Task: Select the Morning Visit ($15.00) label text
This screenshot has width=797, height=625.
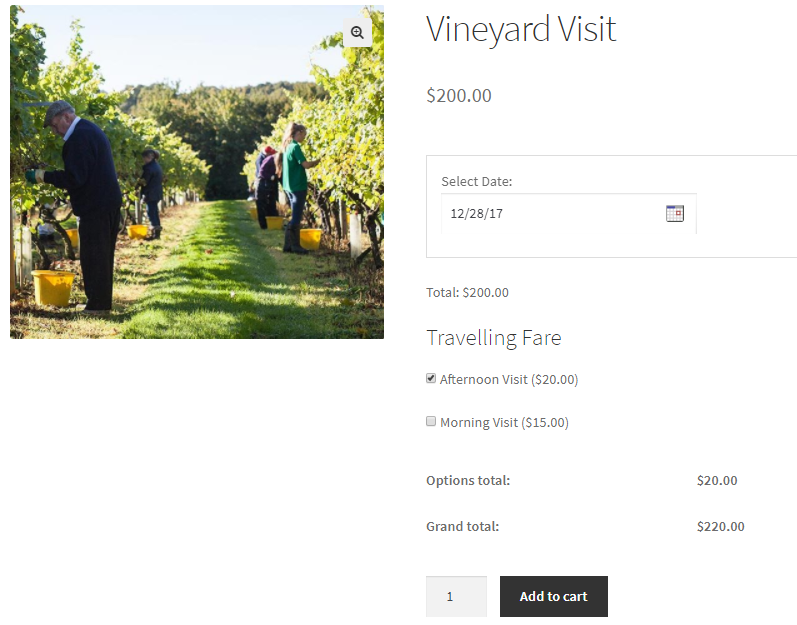Action: click(504, 422)
